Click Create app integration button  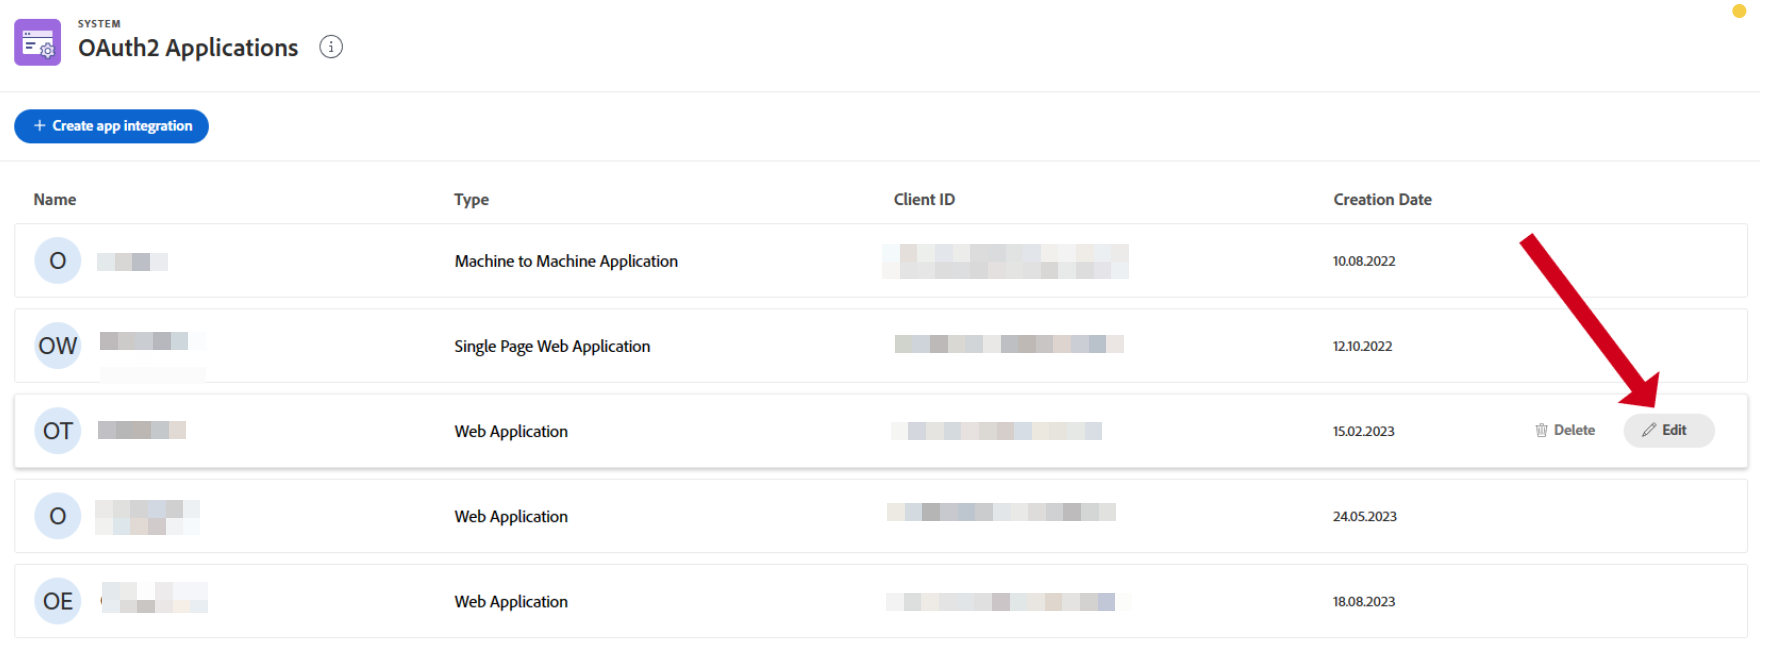click(111, 126)
